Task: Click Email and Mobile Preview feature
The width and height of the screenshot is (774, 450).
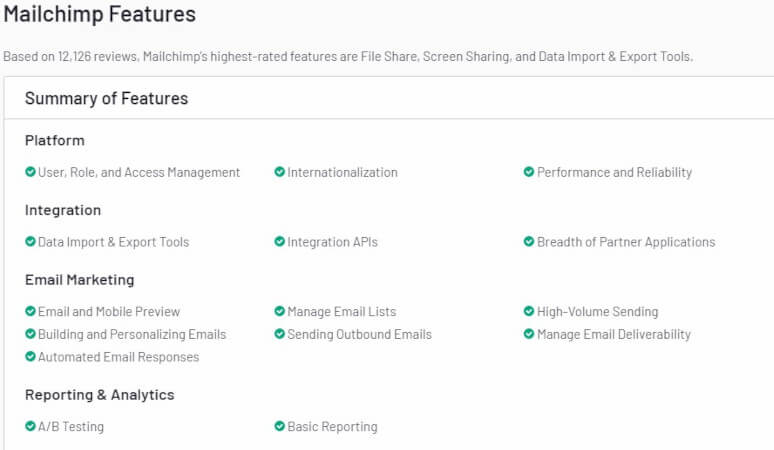Action: pyautogui.click(x=109, y=312)
